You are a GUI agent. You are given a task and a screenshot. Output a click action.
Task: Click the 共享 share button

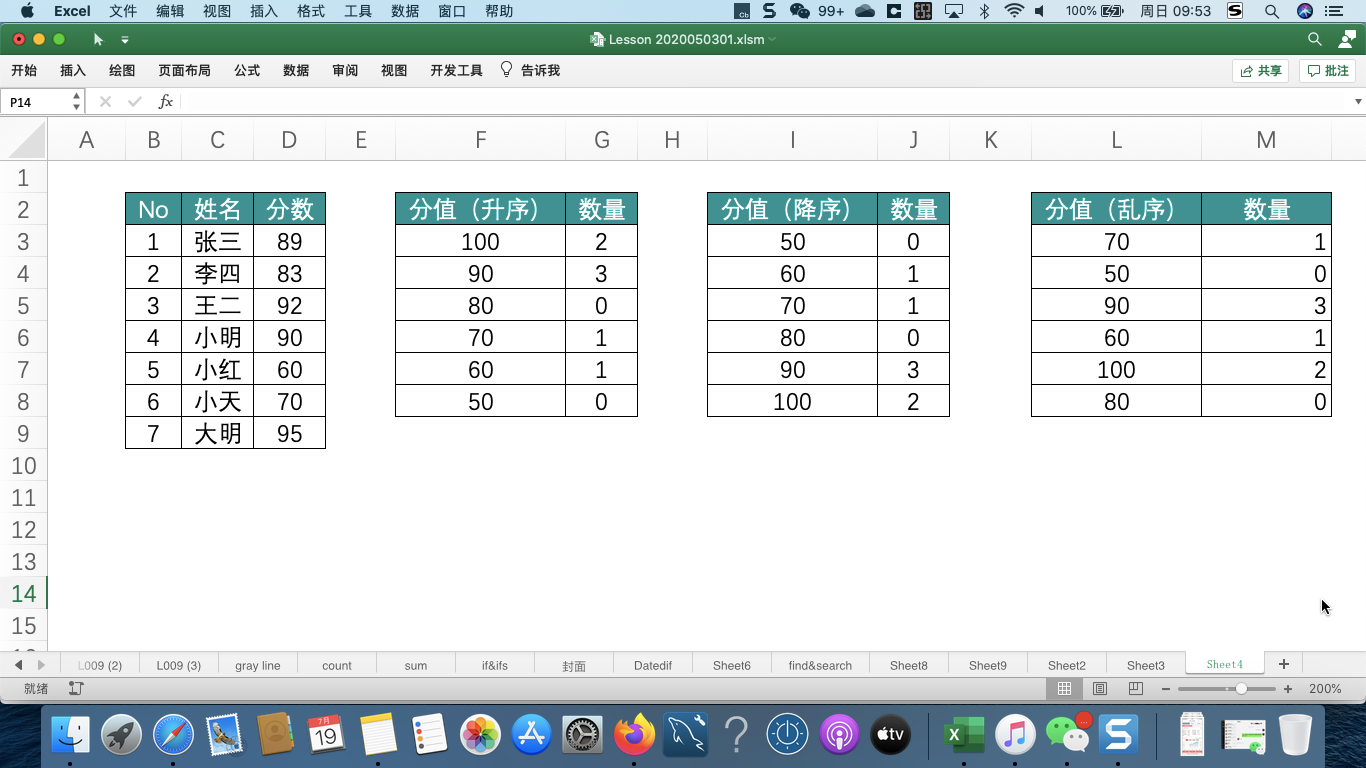pos(1261,71)
